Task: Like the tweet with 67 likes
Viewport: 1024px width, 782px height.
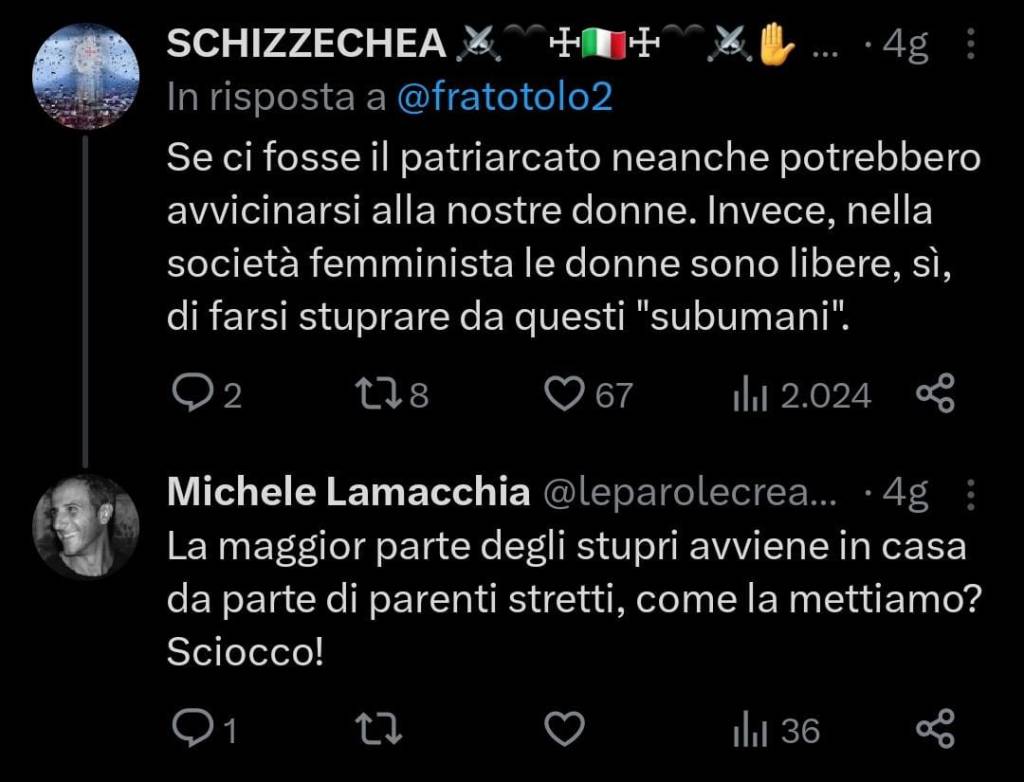Action: (565, 395)
